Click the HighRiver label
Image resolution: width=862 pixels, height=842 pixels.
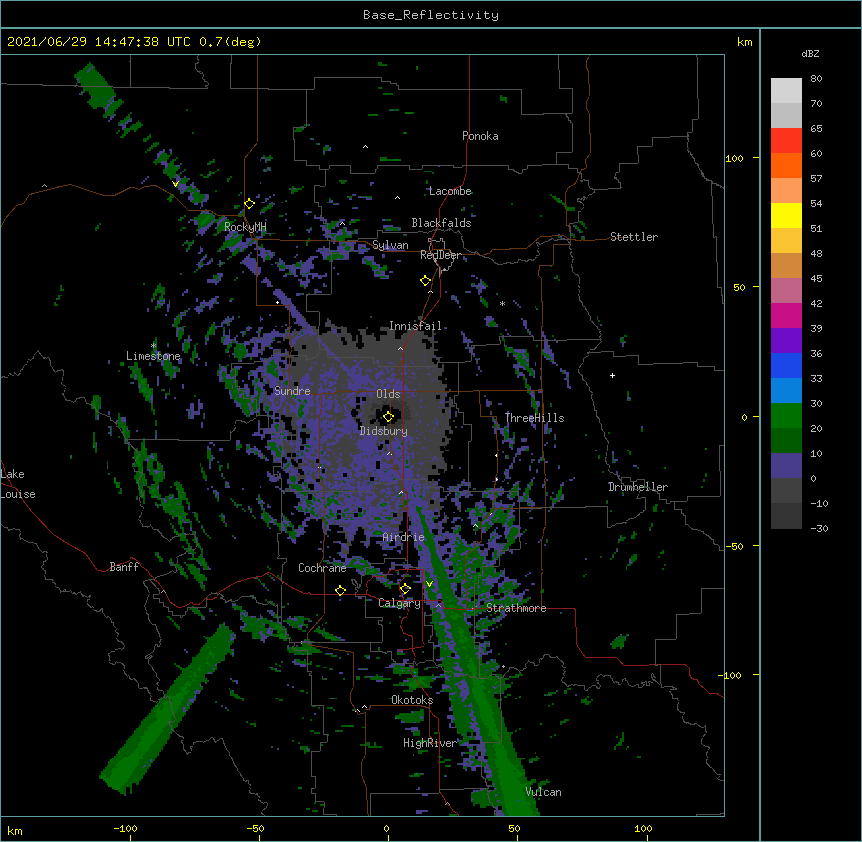click(430, 743)
